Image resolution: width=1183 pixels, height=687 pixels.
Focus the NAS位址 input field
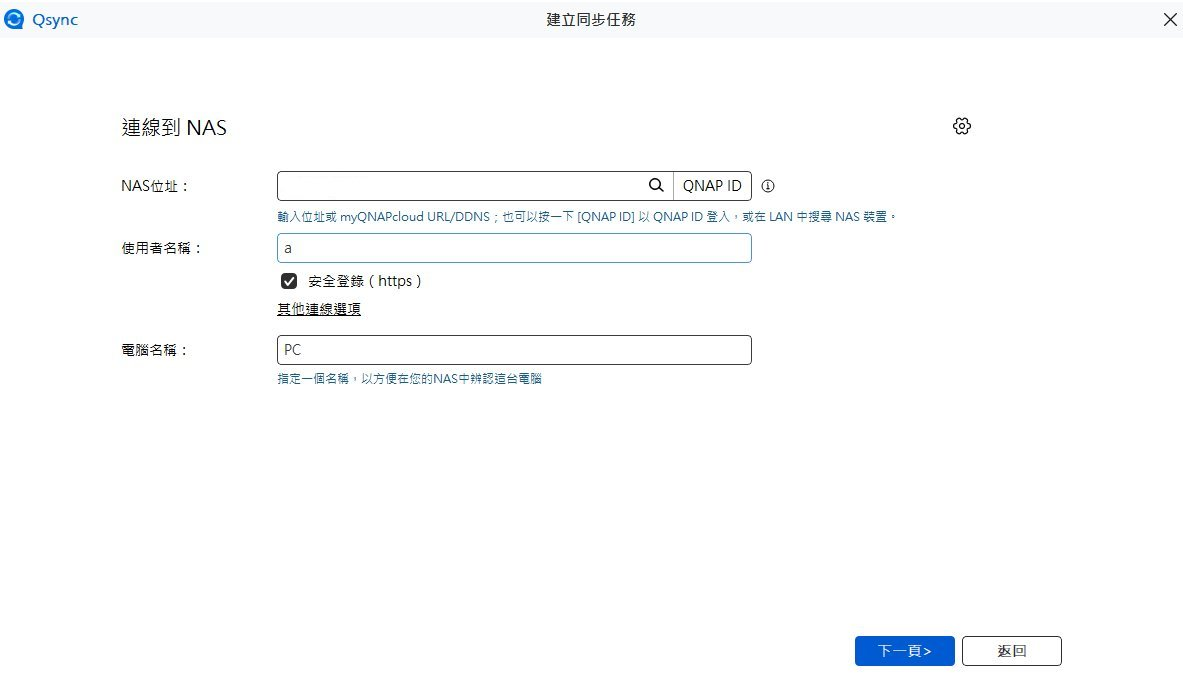pos(460,186)
